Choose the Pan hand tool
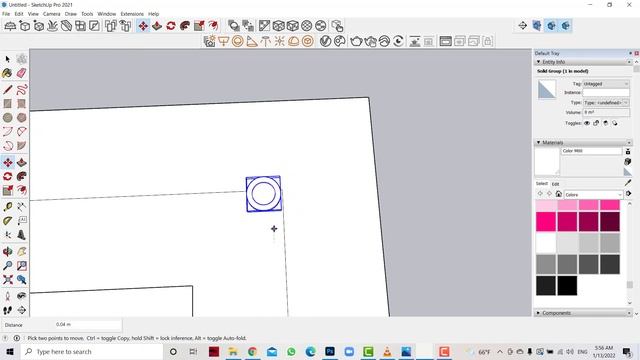This screenshot has width=640, height=360. (x=22, y=251)
